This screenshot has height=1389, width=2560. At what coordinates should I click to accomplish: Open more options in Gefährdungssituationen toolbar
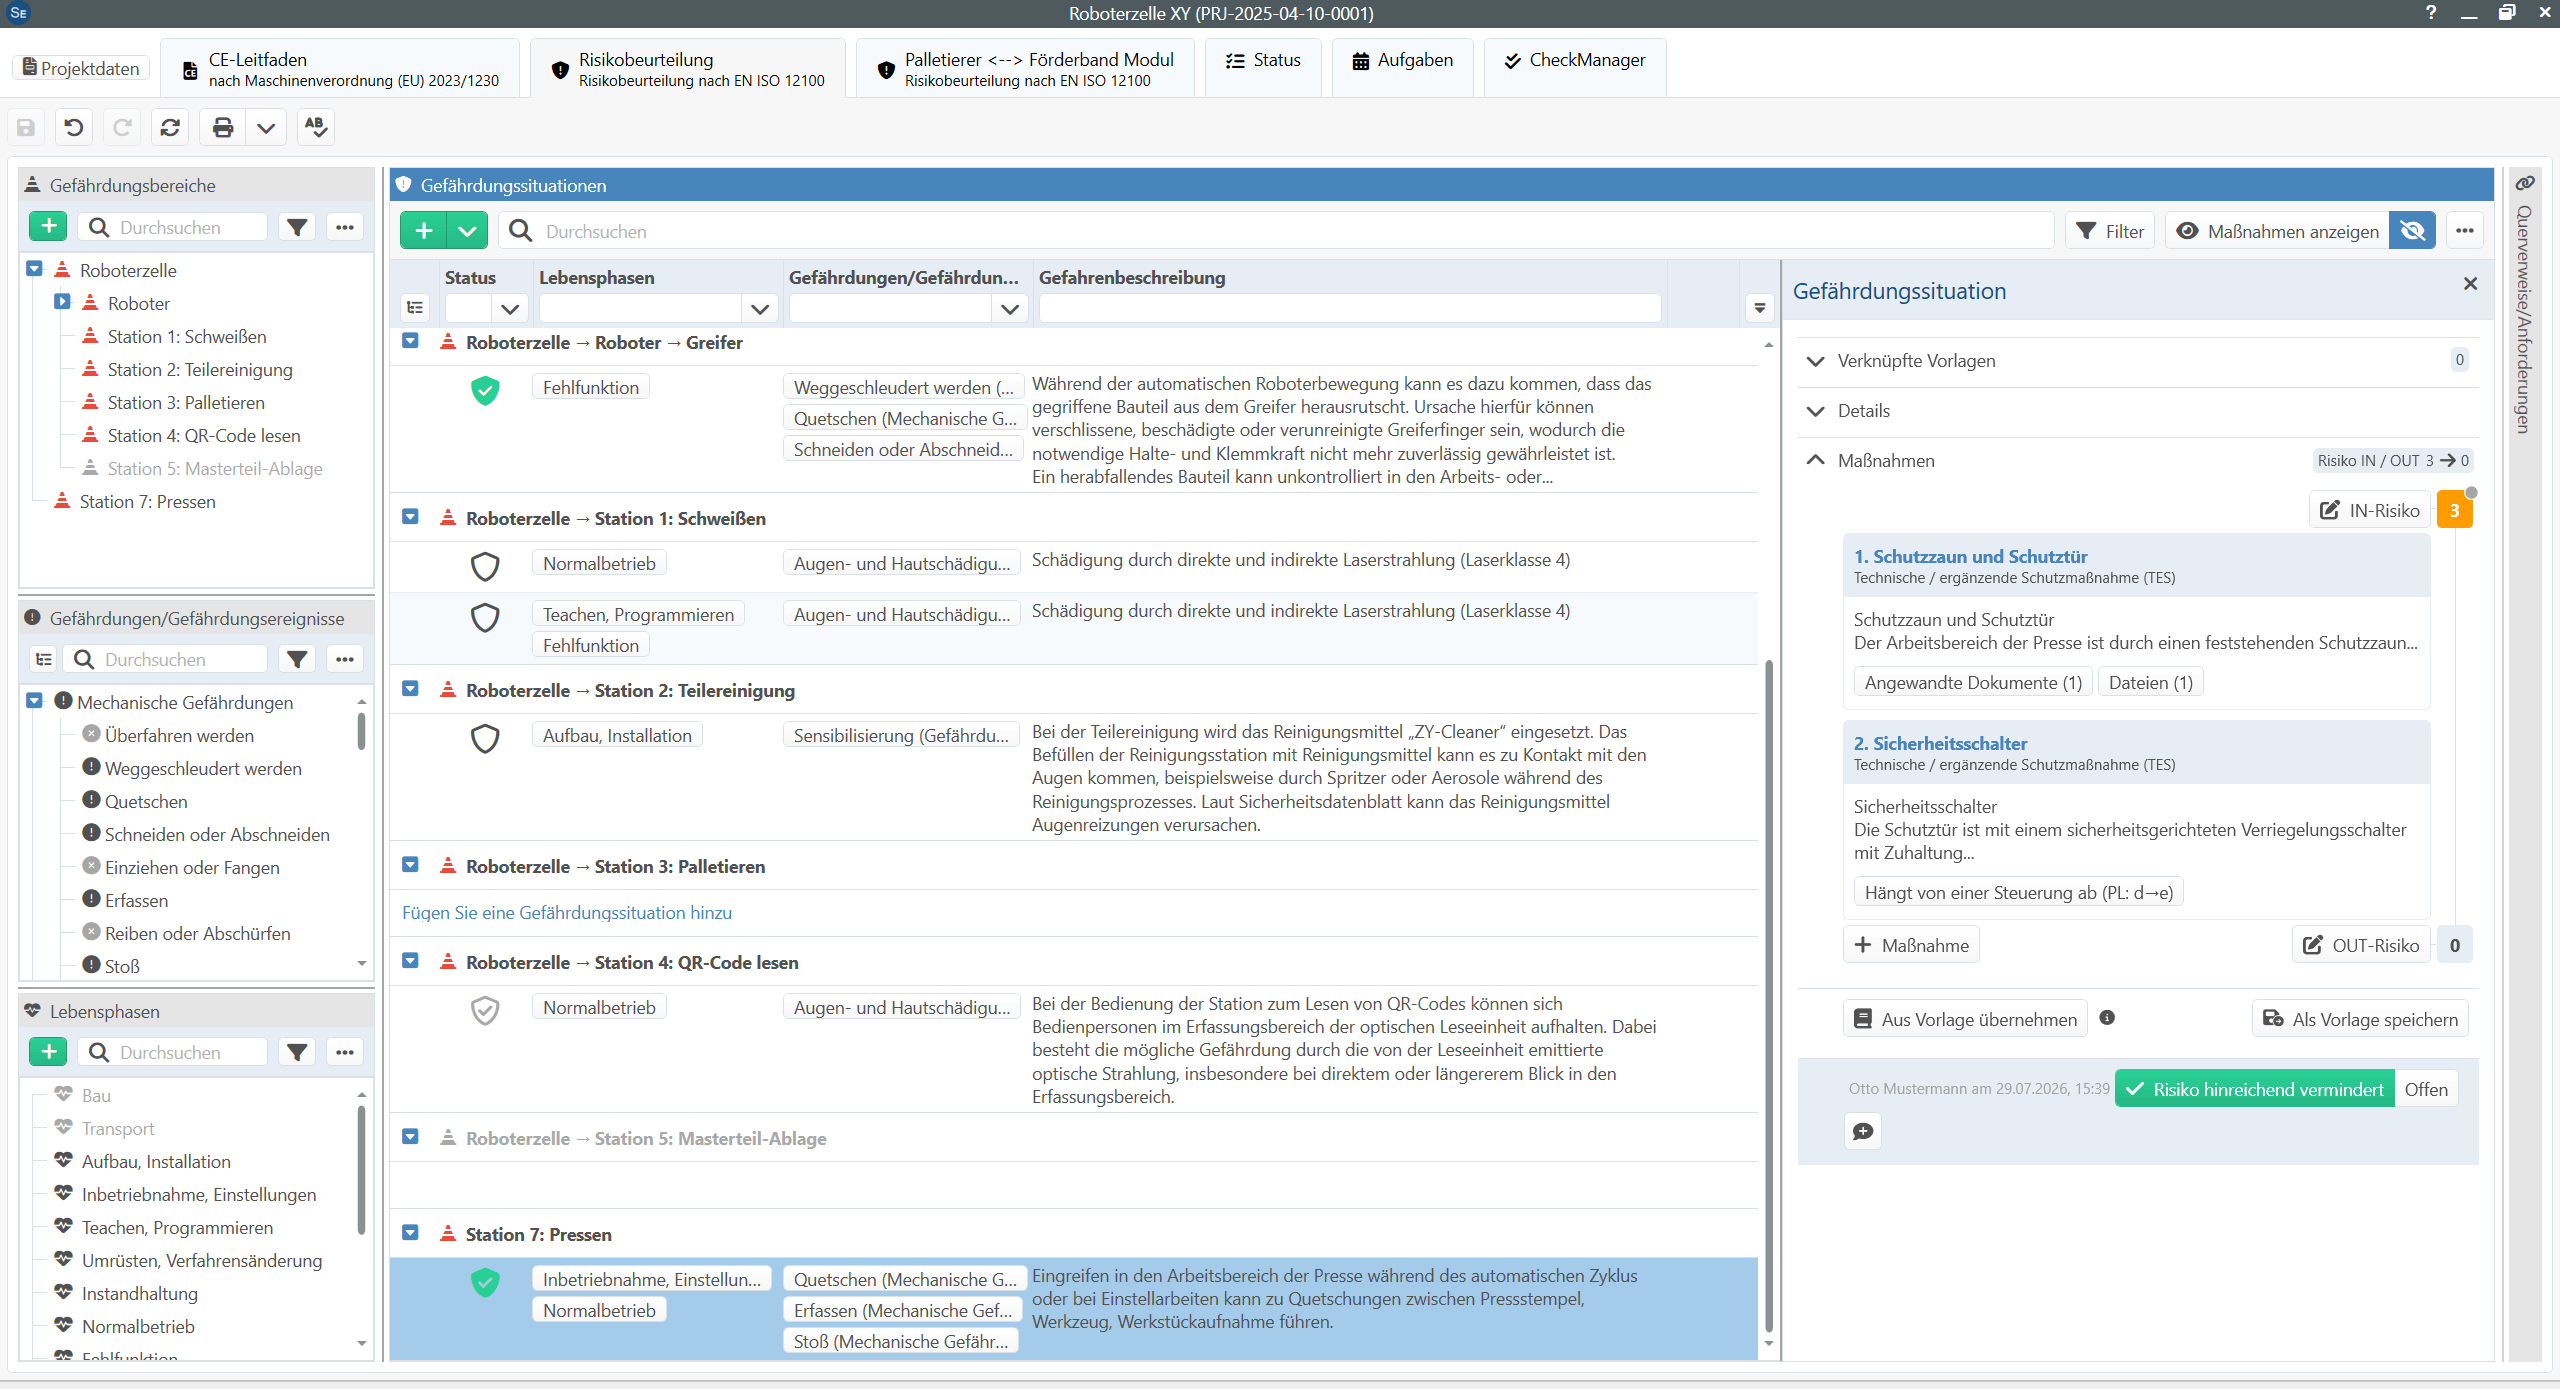tap(2465, 231)
